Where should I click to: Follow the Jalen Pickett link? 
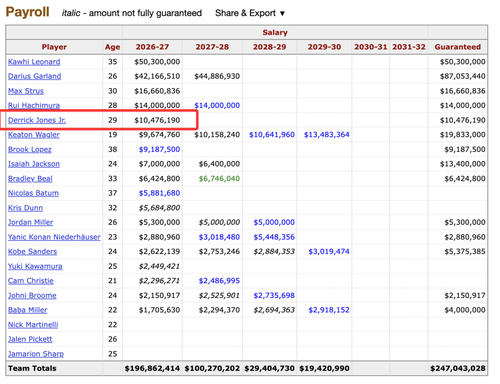click(30, 339)
